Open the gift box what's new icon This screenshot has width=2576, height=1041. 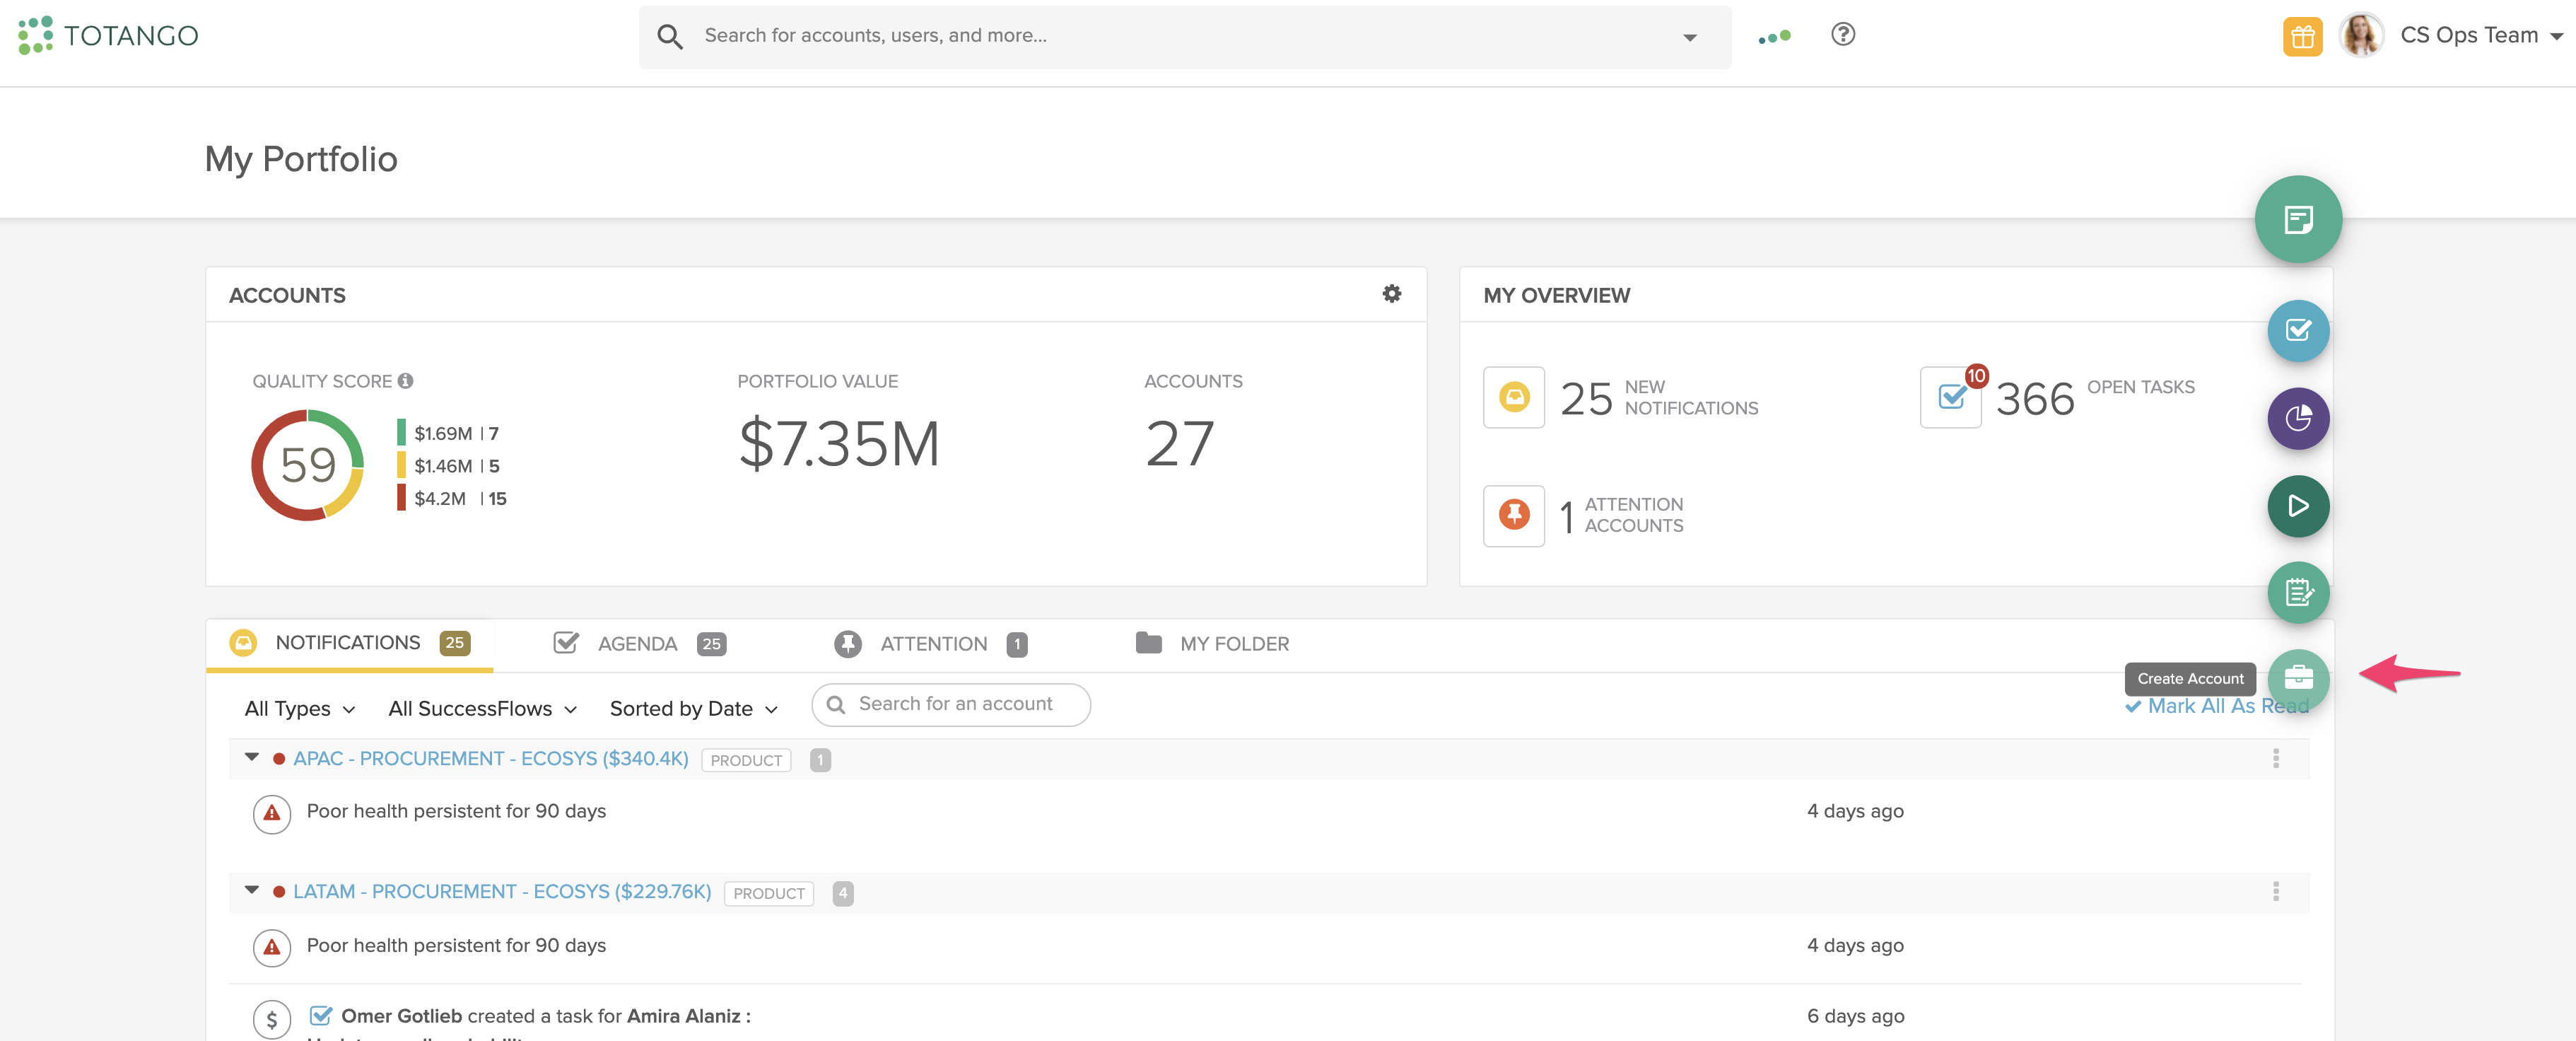click(2302, 37)
